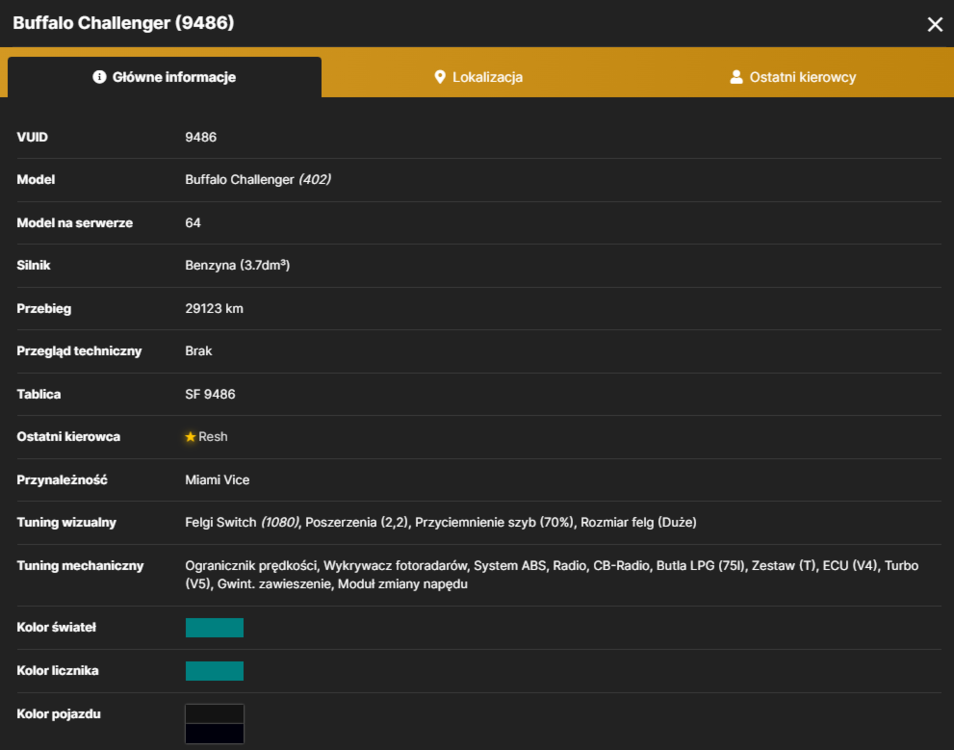This screenshot has width=954, height=750.
Task: Click the Przegląd techniczny value Brak
Action: coord(198,351)
